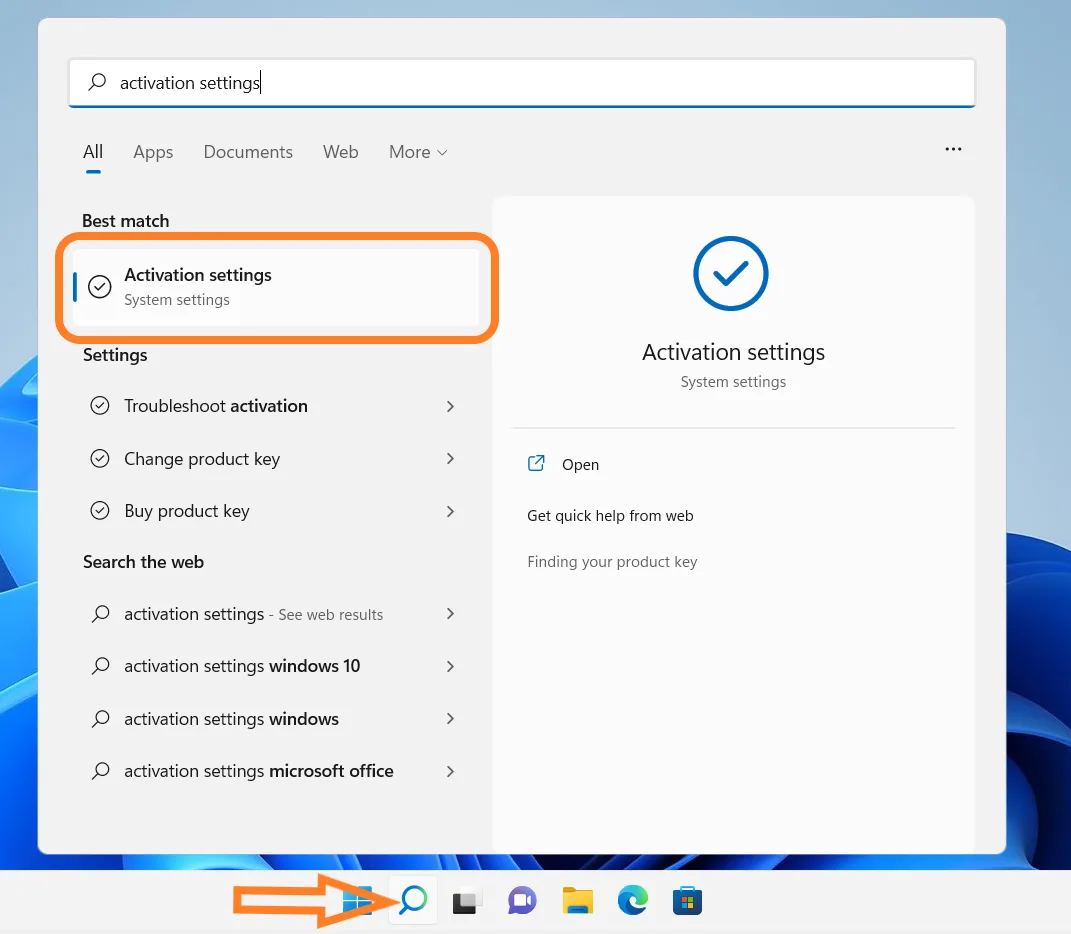Click the search icon beside 'See web results'
The width and height of the screenshot is (1071, 934).
coord(100,614)
